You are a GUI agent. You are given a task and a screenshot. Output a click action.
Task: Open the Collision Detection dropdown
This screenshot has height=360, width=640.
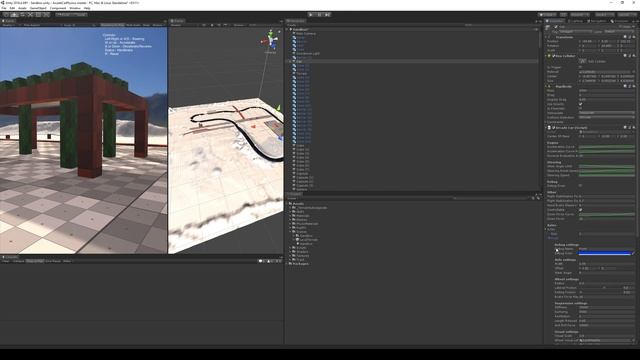coord(607,118)
